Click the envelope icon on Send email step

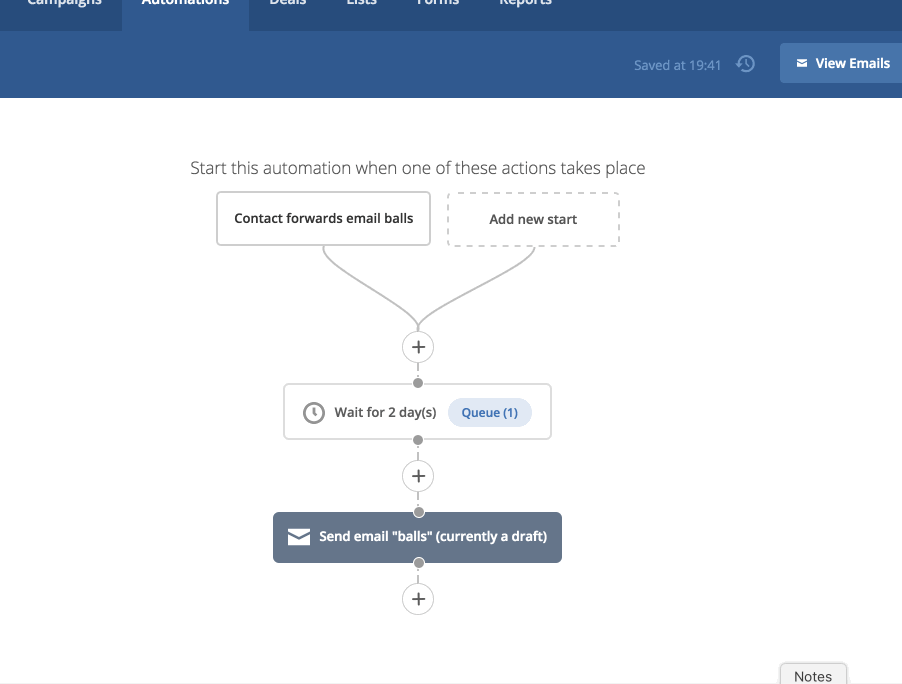pos(299,537)
